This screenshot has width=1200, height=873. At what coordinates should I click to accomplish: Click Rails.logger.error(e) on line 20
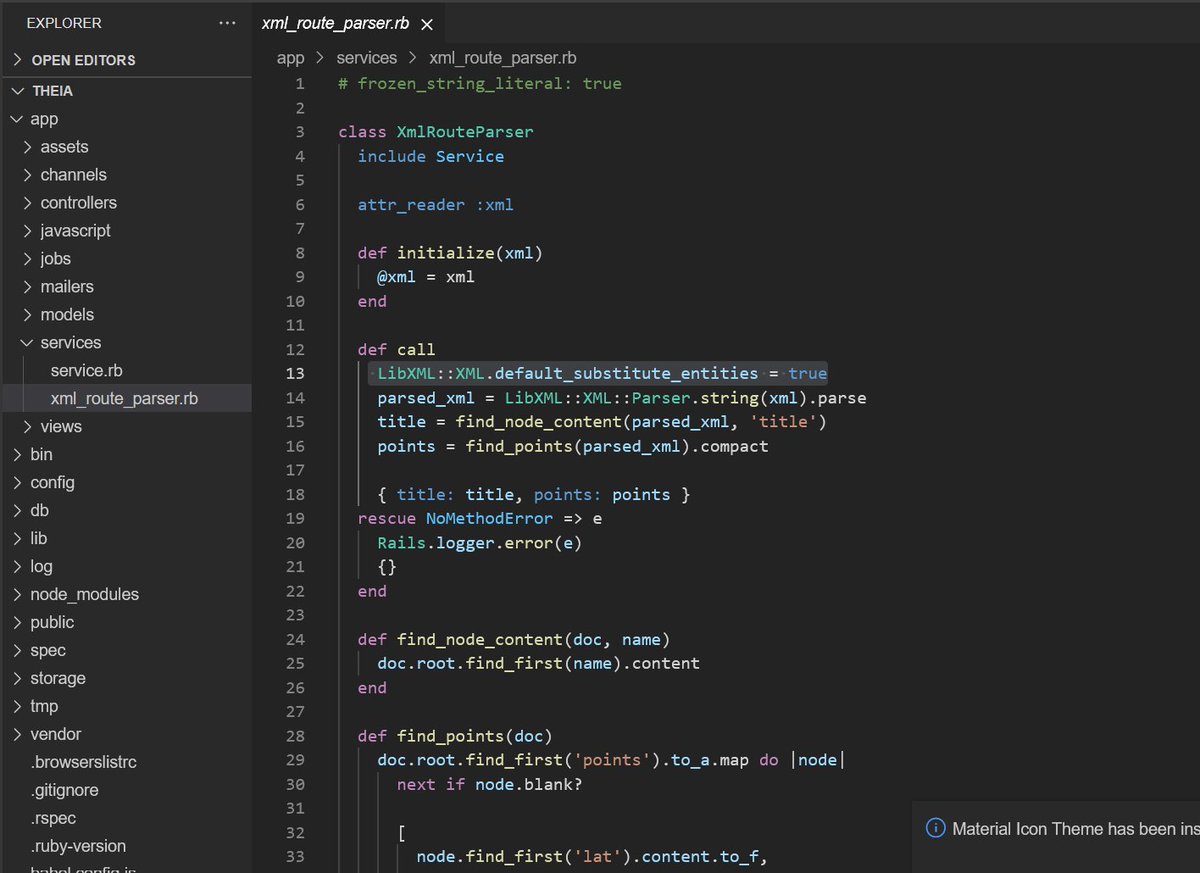(480, 543)
